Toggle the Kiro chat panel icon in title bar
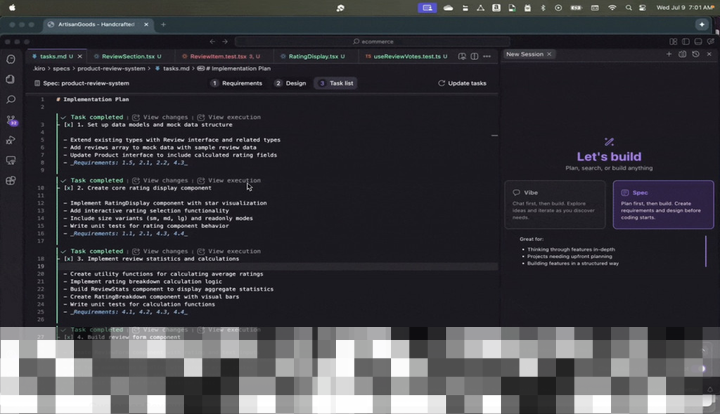The height and width of the screenshot is (414, 720). click(710, 41)
